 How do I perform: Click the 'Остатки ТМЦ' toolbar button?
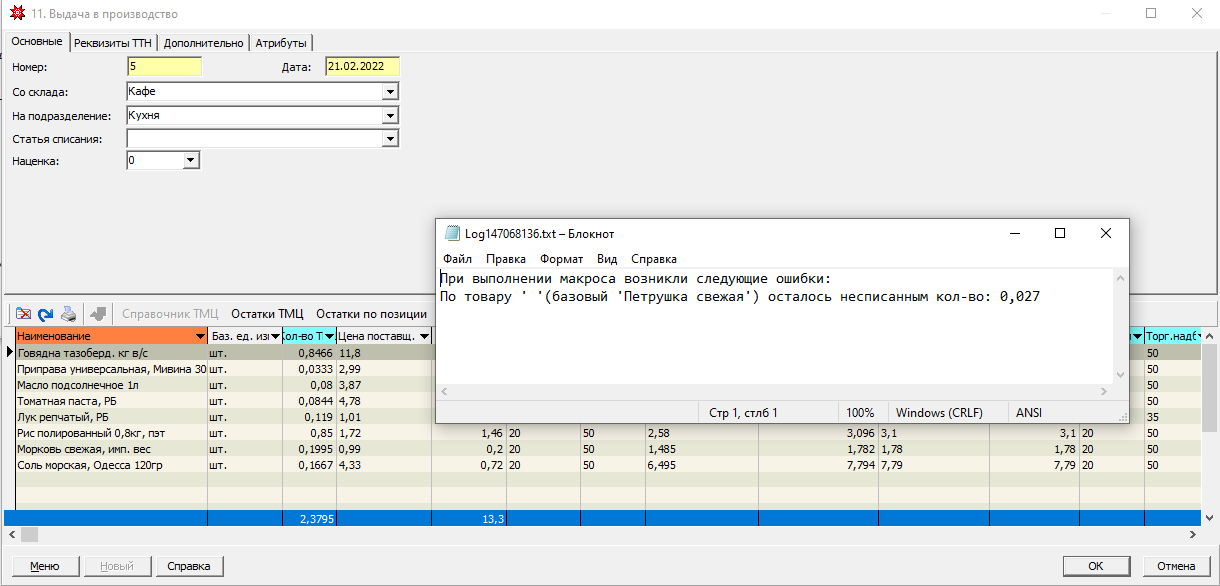267,313
